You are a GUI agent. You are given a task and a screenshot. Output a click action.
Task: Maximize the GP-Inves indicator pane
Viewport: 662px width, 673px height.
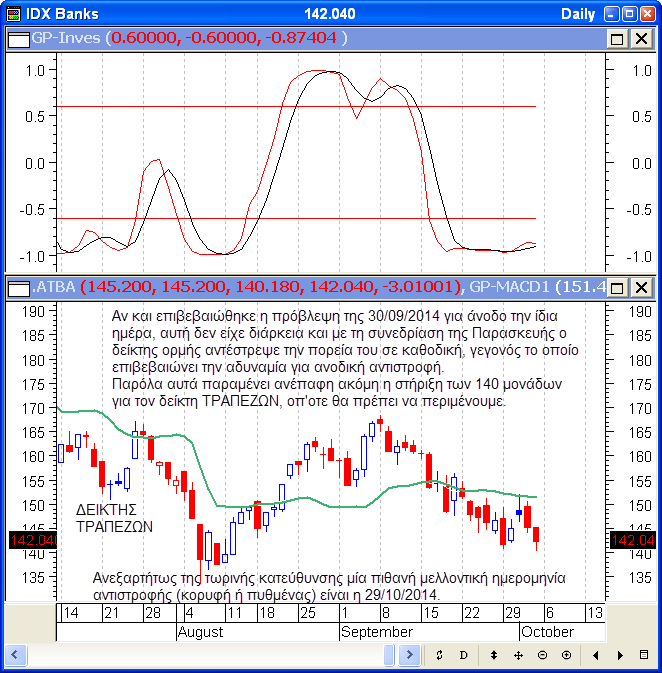(x=617, y=38)
